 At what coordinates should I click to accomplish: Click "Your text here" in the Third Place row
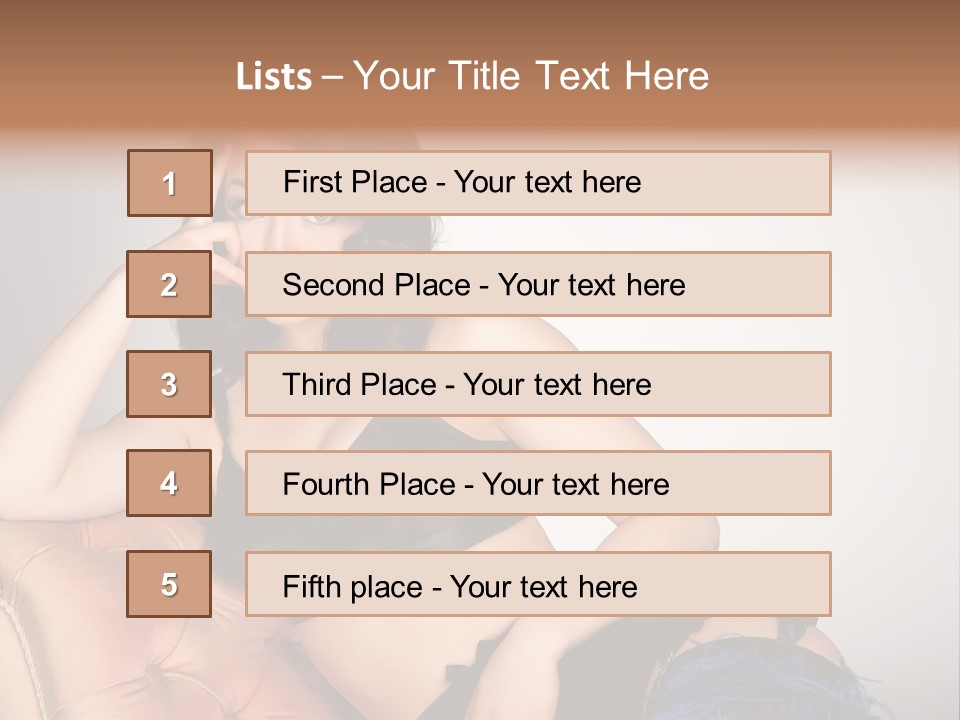coord(557,385)
